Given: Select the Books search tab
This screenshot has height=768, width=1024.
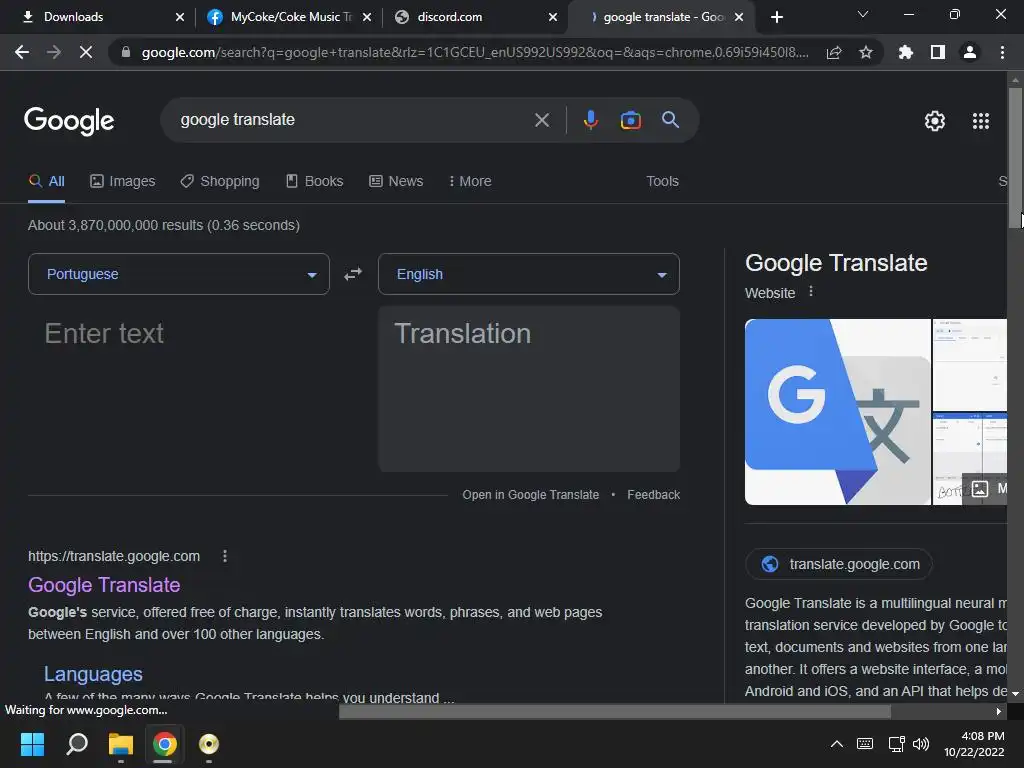Looking at the screenshot, I should [x=315, y=181].
